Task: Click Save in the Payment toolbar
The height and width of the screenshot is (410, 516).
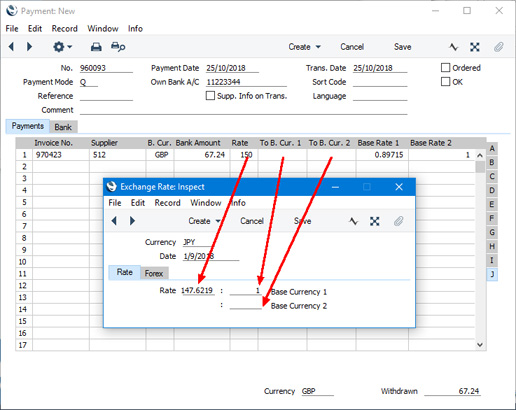Action: [402, 47]
